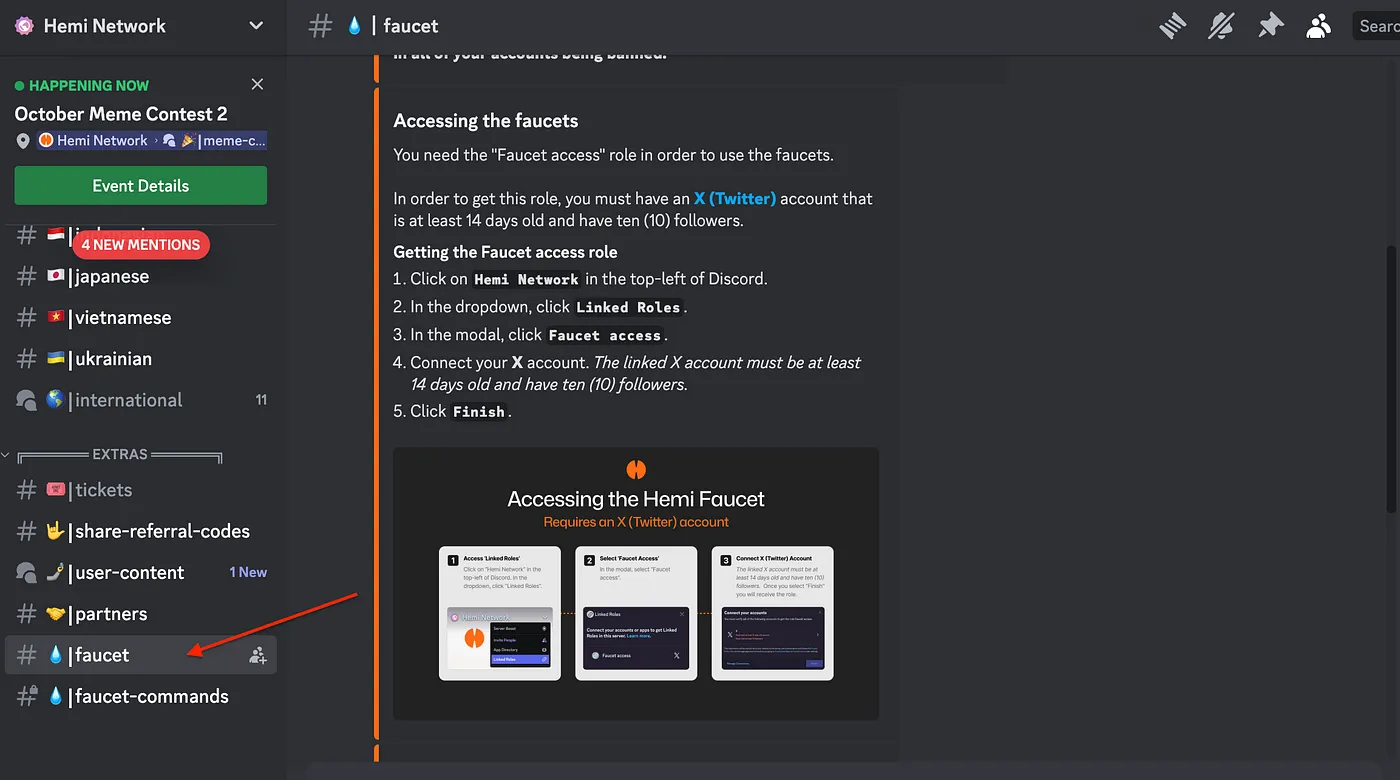
Task: Click the Hemi Network server icon
Action: coord(24,26)
